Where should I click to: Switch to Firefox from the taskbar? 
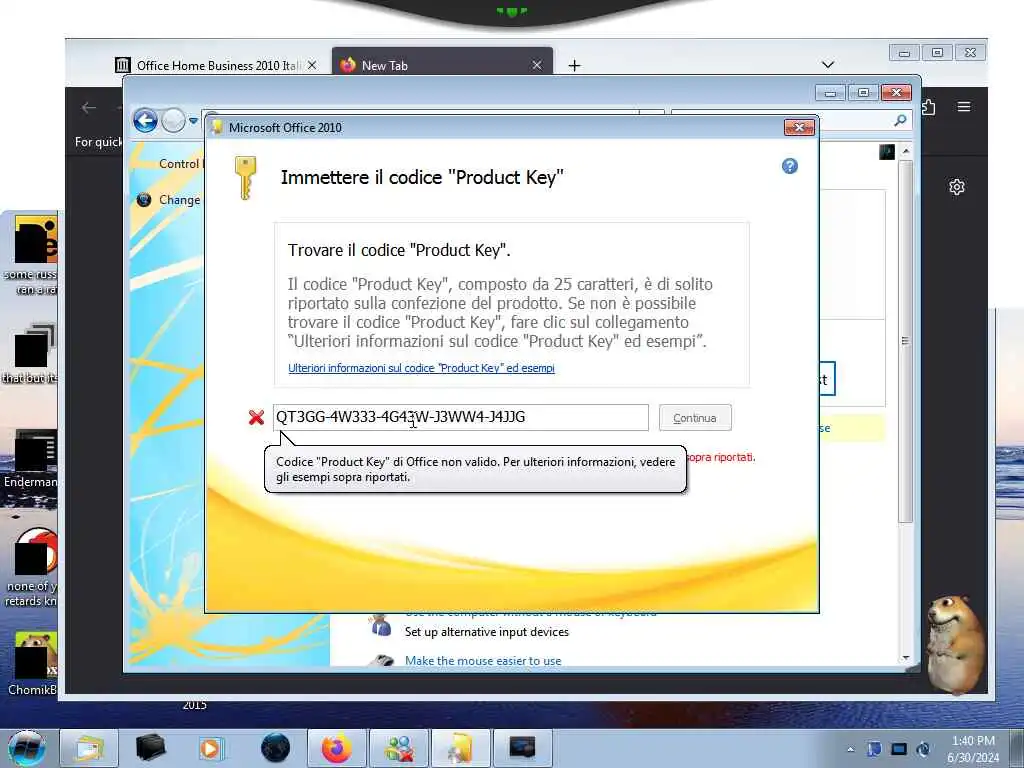(337, 748)
